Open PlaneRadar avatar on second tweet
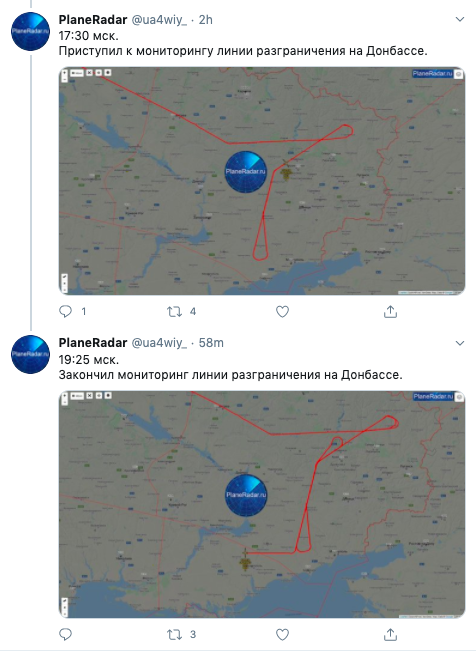476x652 pixels. [x=30, y=354]
